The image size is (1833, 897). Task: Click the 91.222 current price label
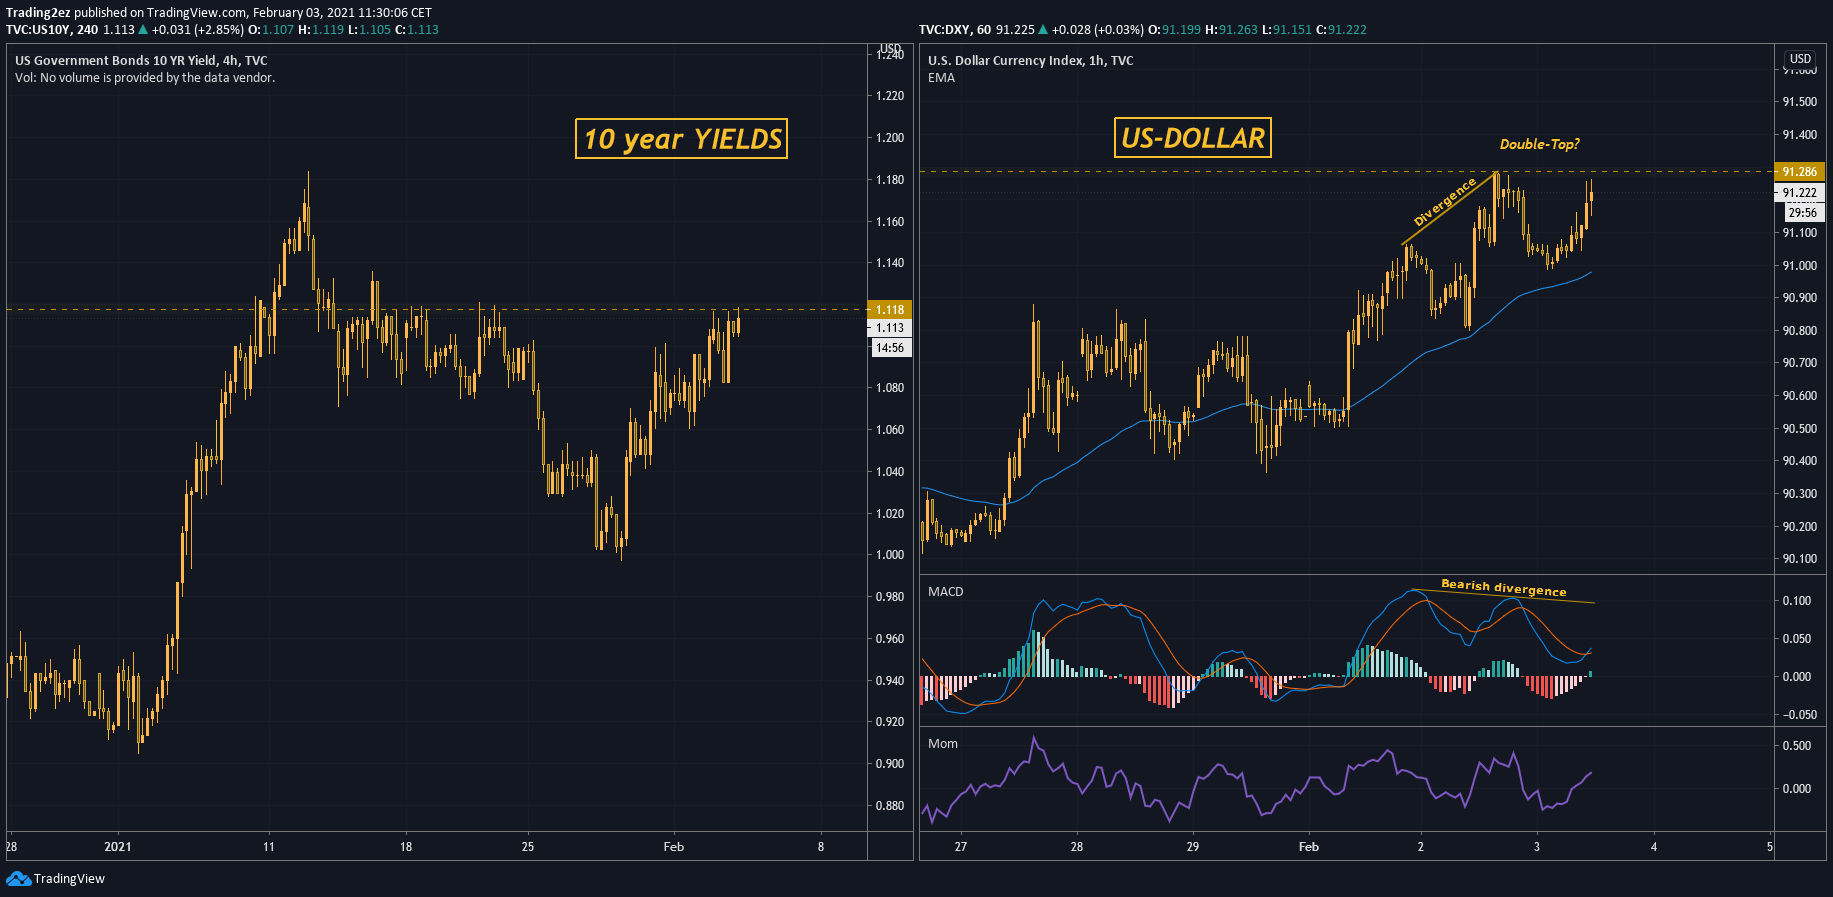click(x=1799, y=193)
